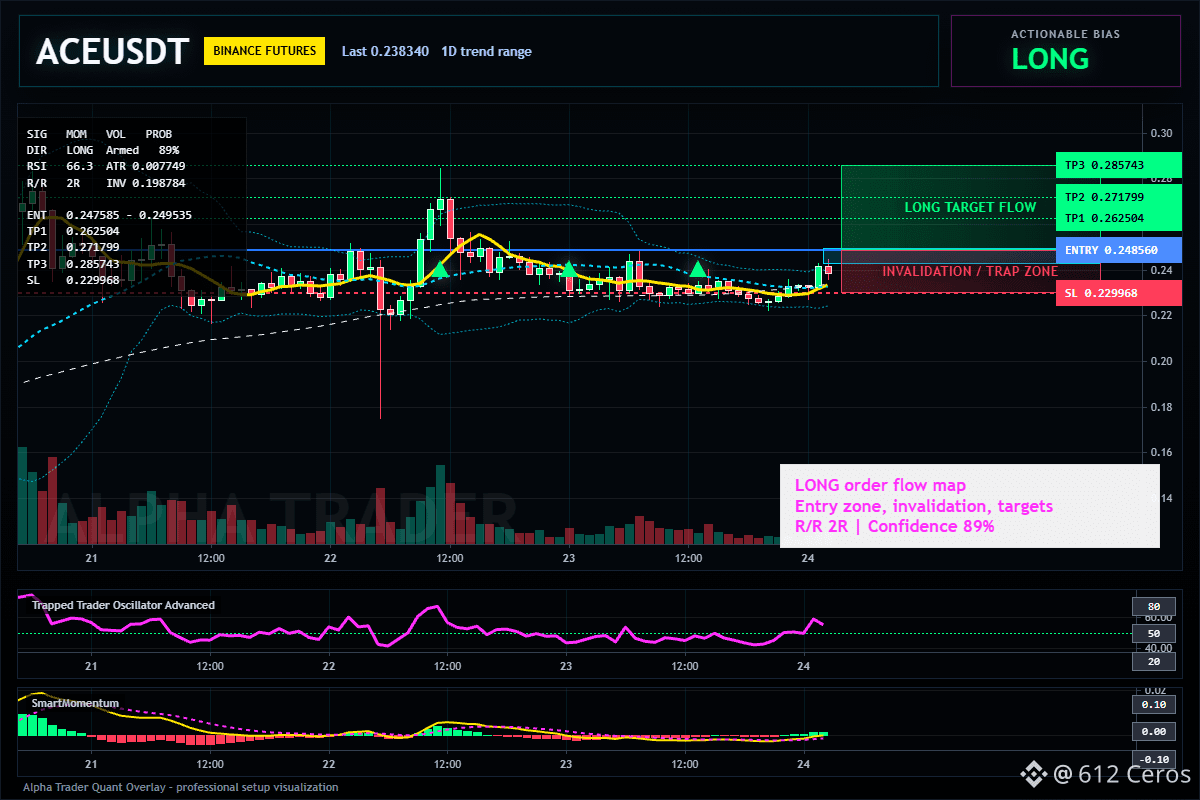Click the ACTIONABLE BIAS heading
Viewport: 1200px width, 800px height.
(x=1065, y=34)
